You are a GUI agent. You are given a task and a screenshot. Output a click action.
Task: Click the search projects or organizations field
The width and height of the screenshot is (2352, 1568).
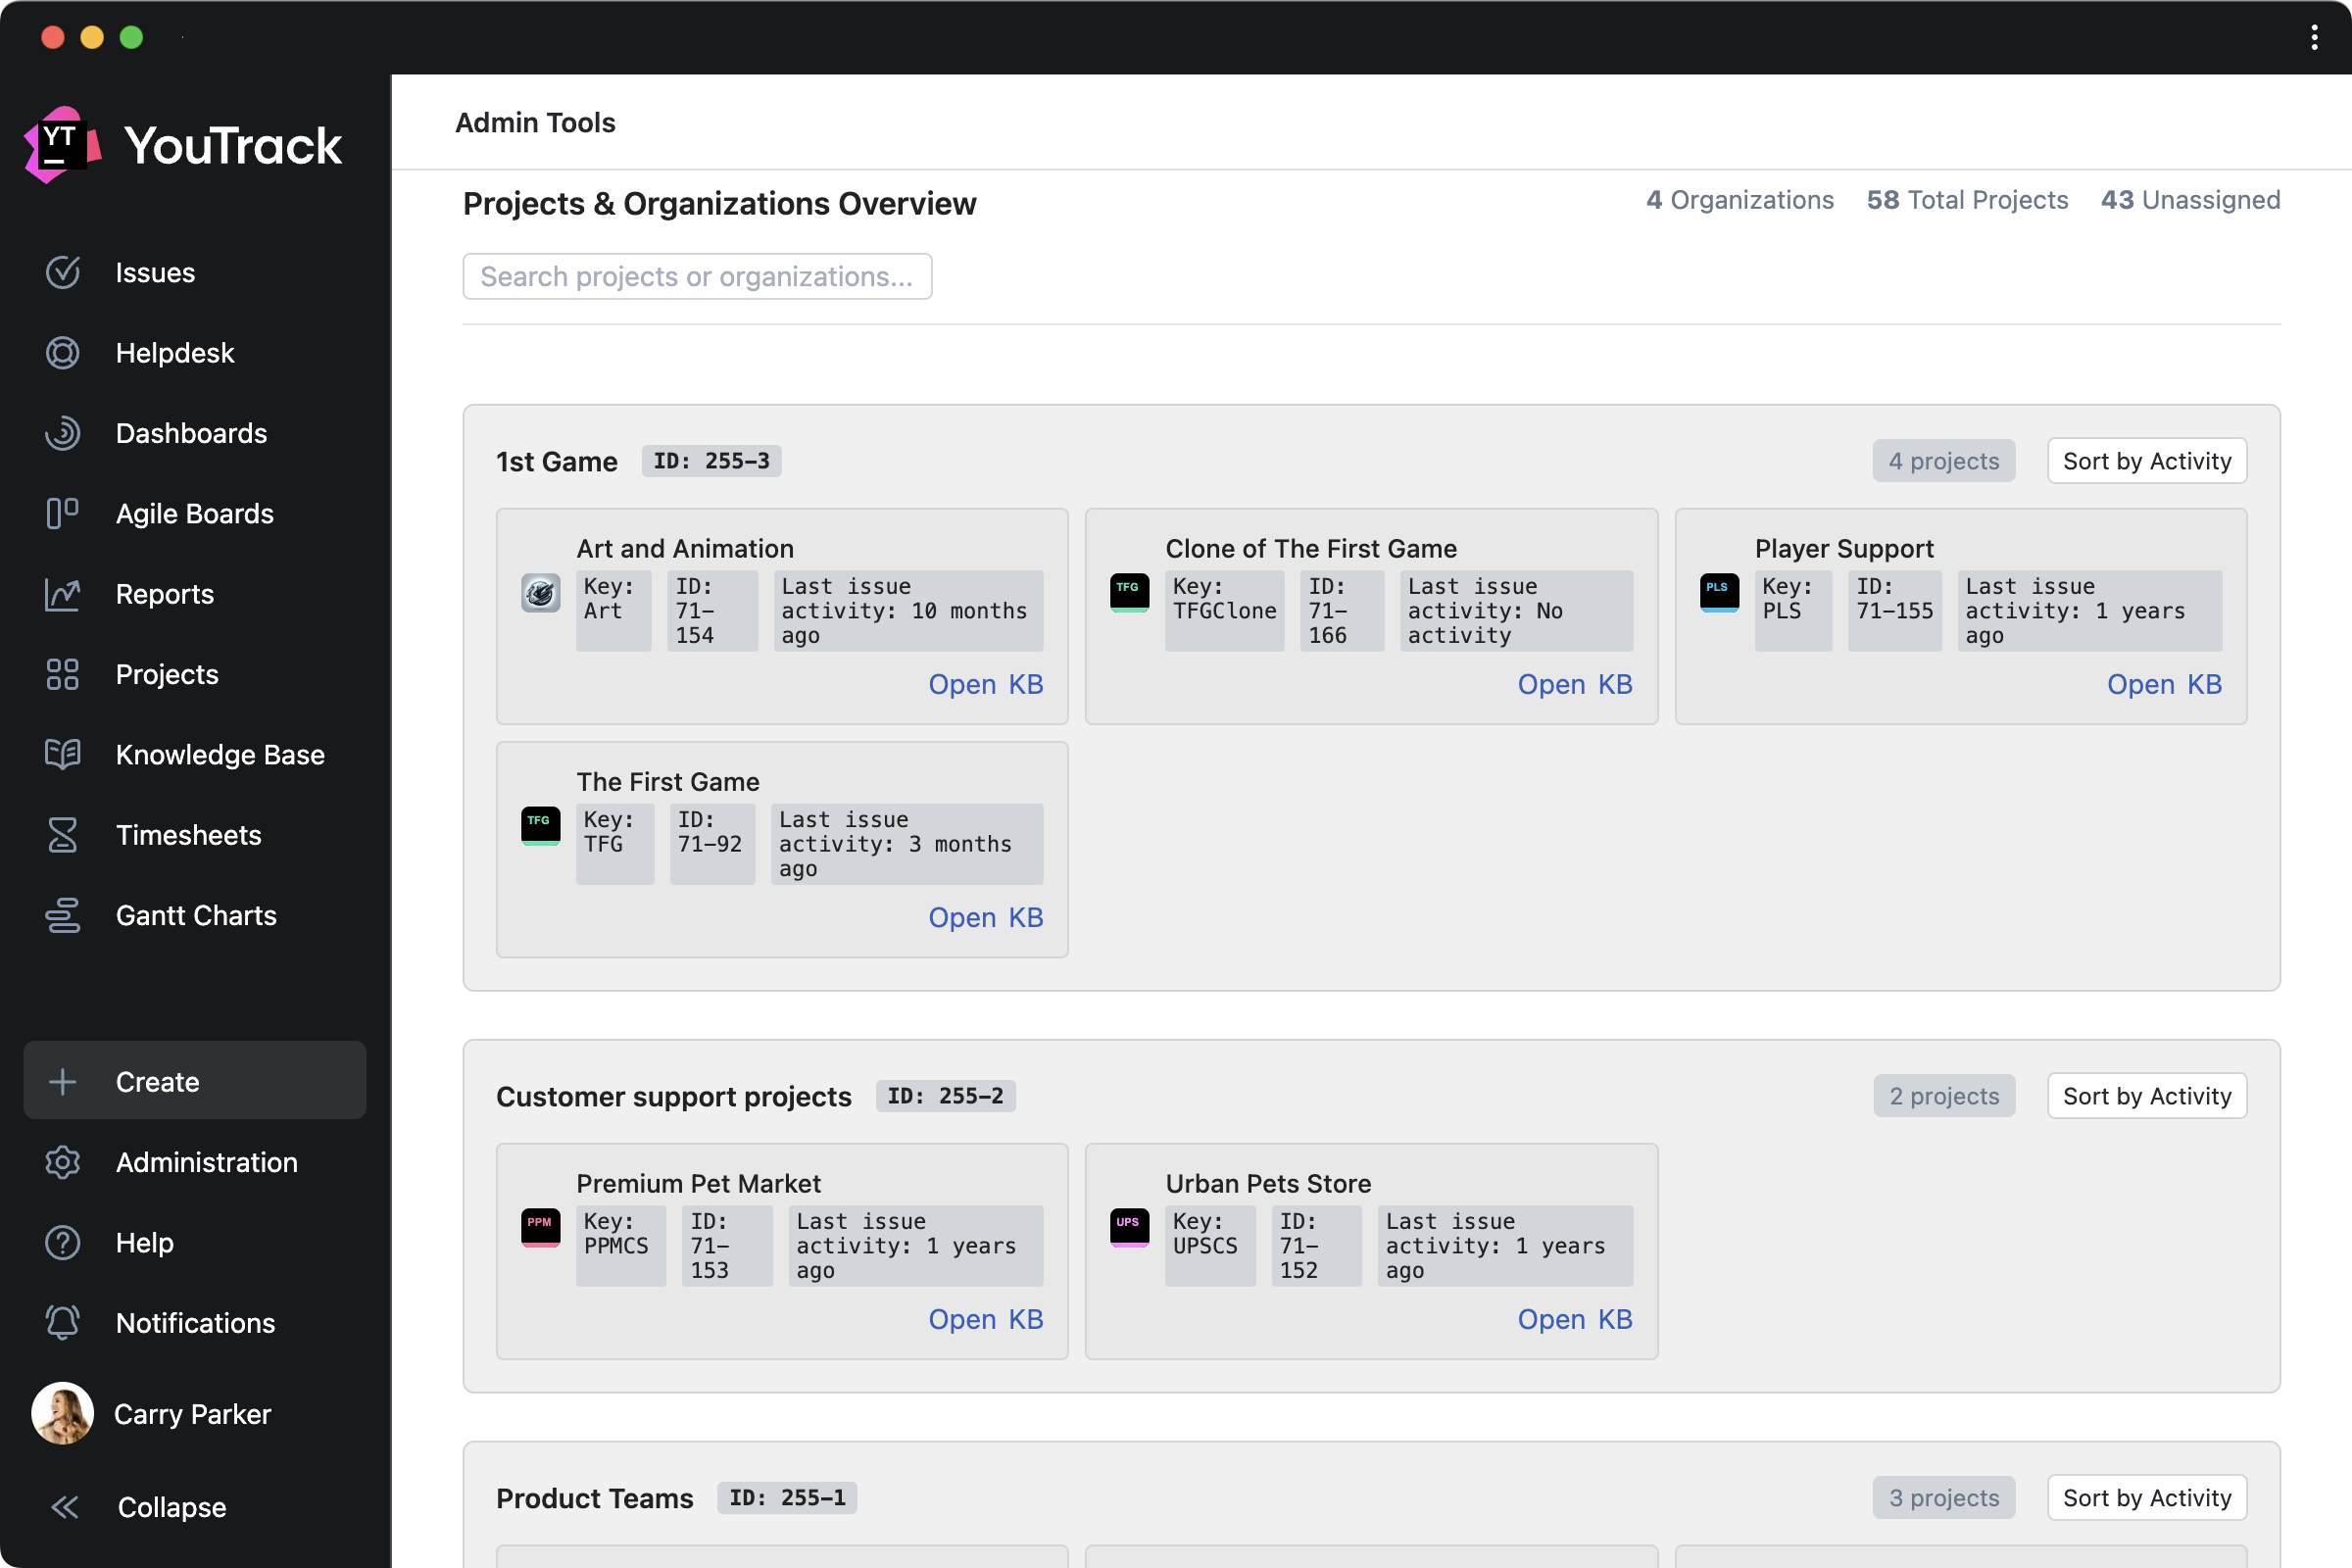697,276
